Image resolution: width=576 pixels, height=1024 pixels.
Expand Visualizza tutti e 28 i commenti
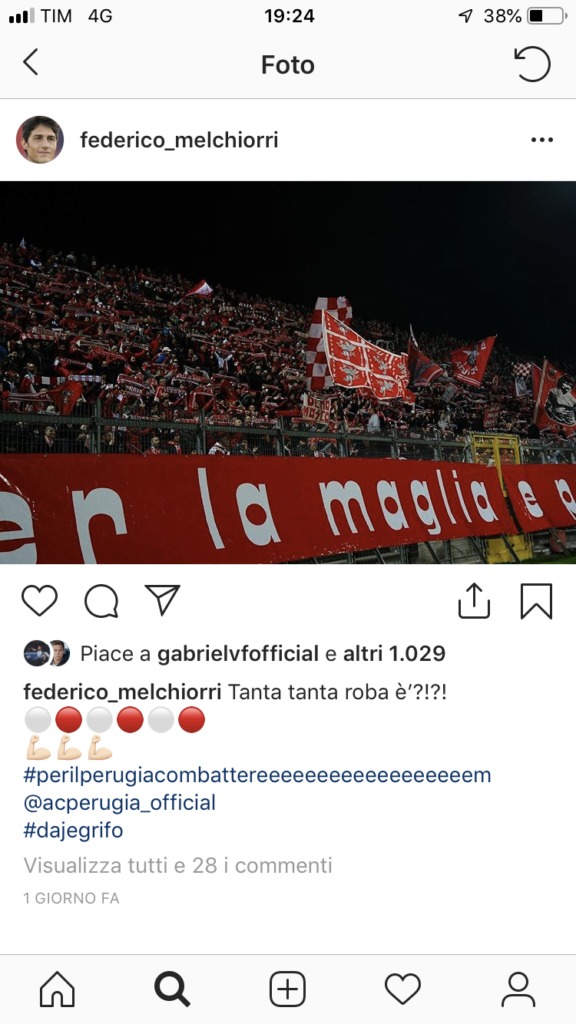click(x=178, y=866)
